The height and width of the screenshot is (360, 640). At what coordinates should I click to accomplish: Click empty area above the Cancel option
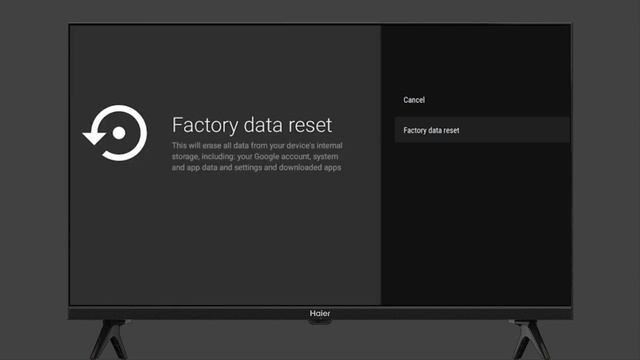point(476,57)
